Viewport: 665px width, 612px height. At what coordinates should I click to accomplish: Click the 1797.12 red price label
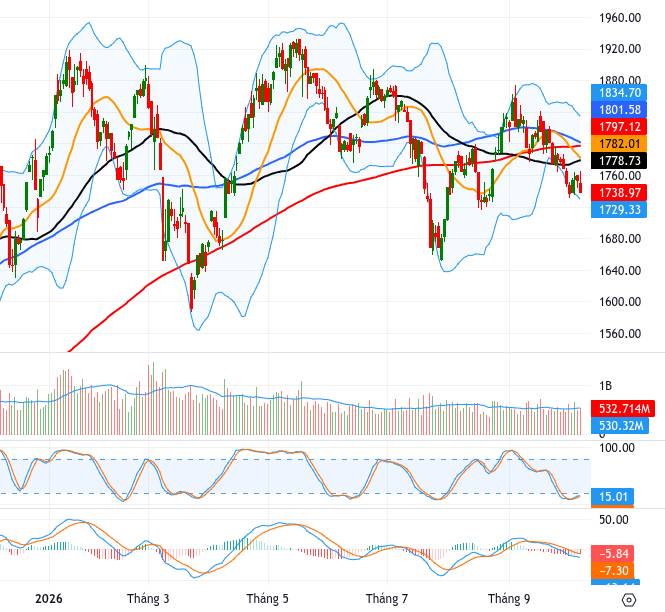coord(619,126)
